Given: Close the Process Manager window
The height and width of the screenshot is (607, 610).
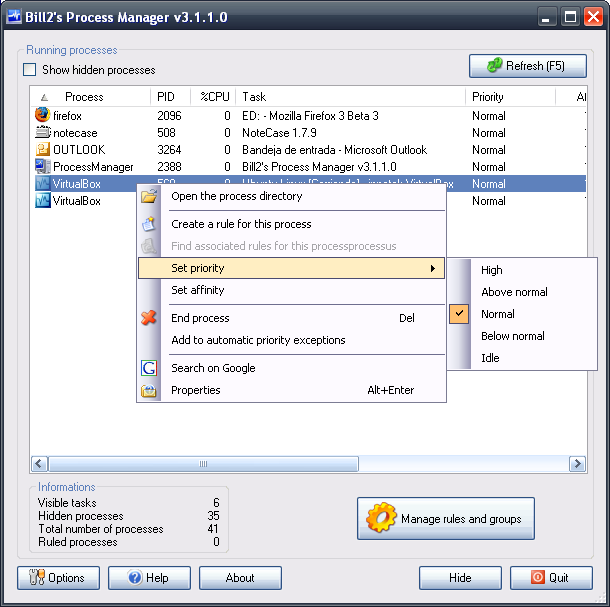Looking at the screenshot, I should click(x=594, y=18).
